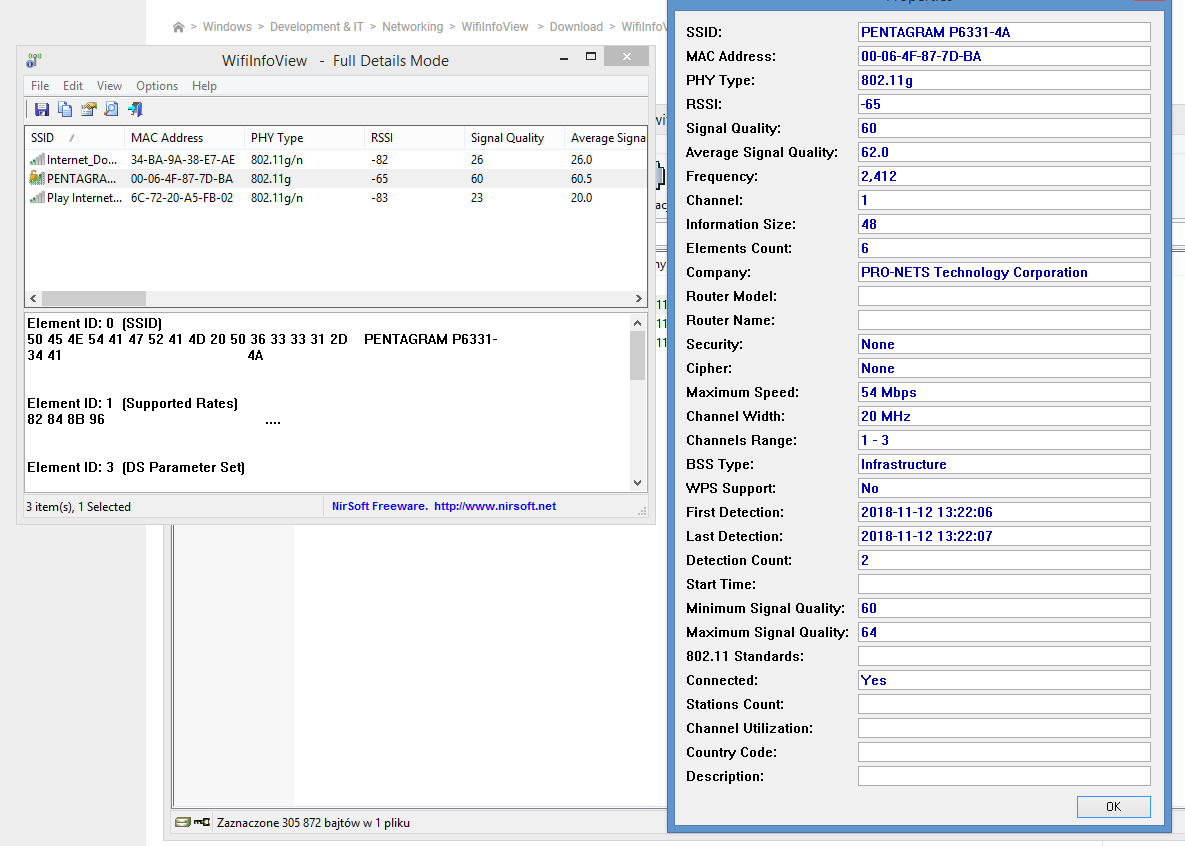Click the drive and key status bar icon
The height and width of the screenshot is (846, 1185).
(193, 823)
